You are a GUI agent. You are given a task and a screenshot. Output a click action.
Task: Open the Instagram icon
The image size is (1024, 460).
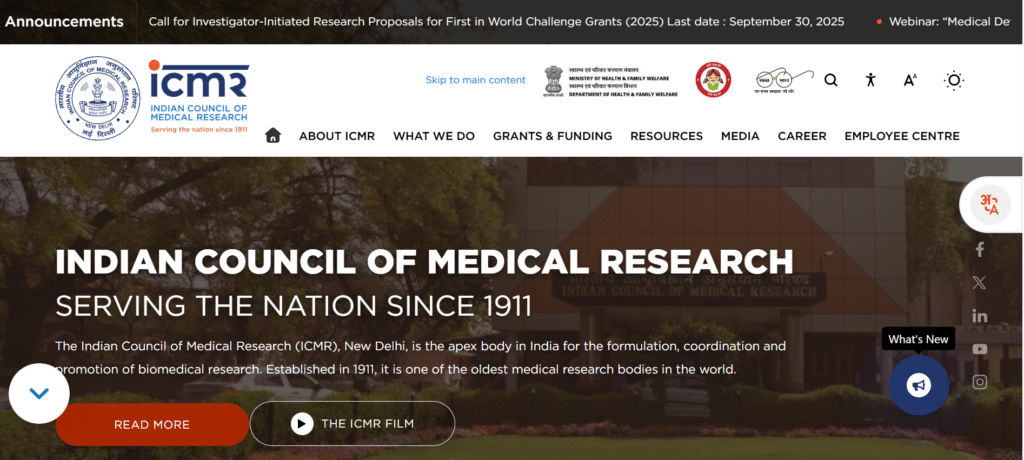point(980,382)
